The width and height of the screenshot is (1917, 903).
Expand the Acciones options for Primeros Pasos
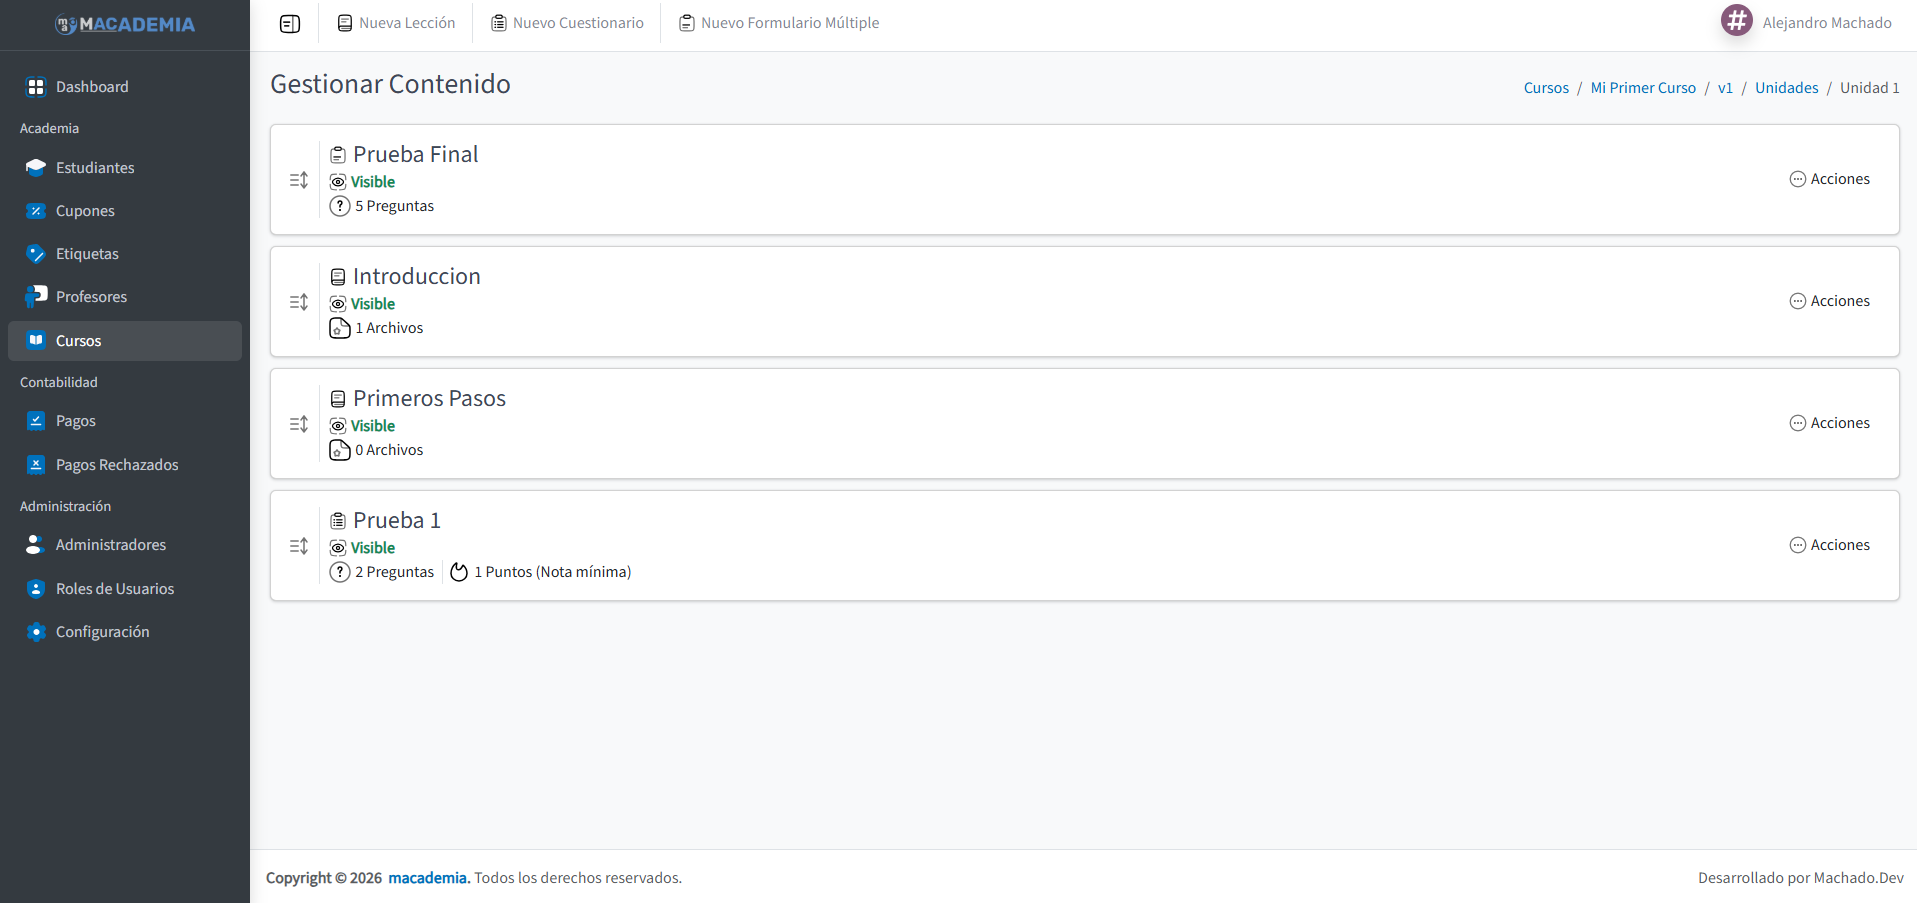(x=1830, y=422)
